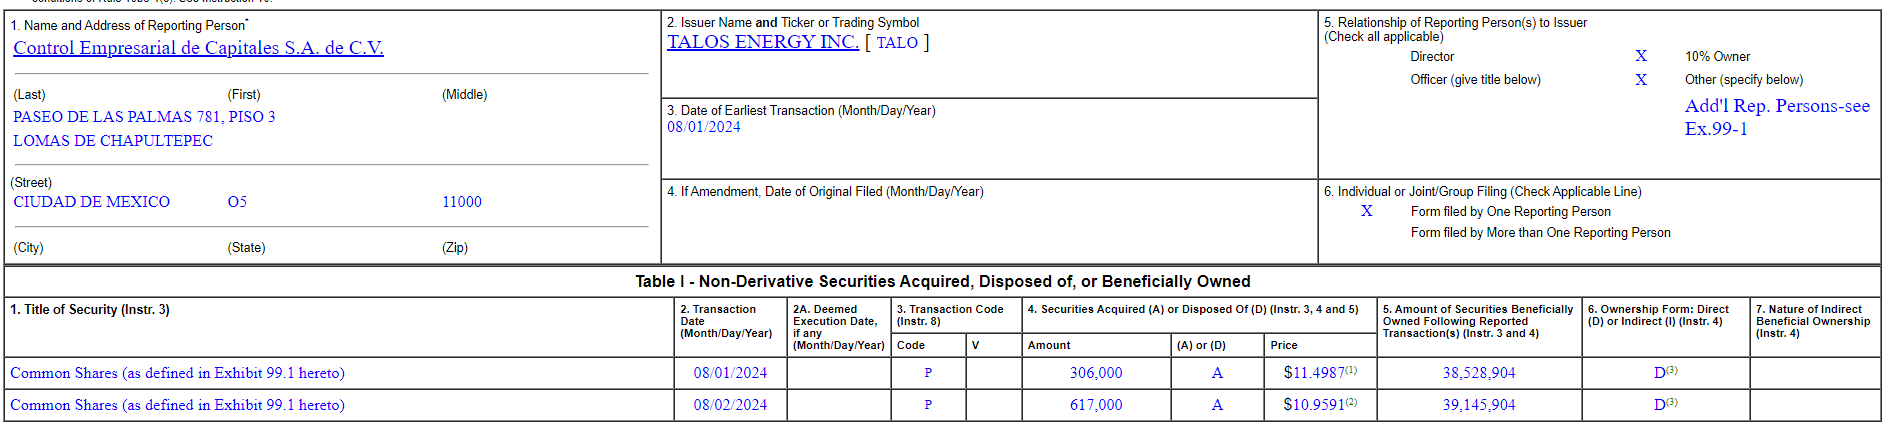Viewport: 1884px width, 422px height.
Task: Click the Transaction Date column header
Action: click(x=726, y=322)
